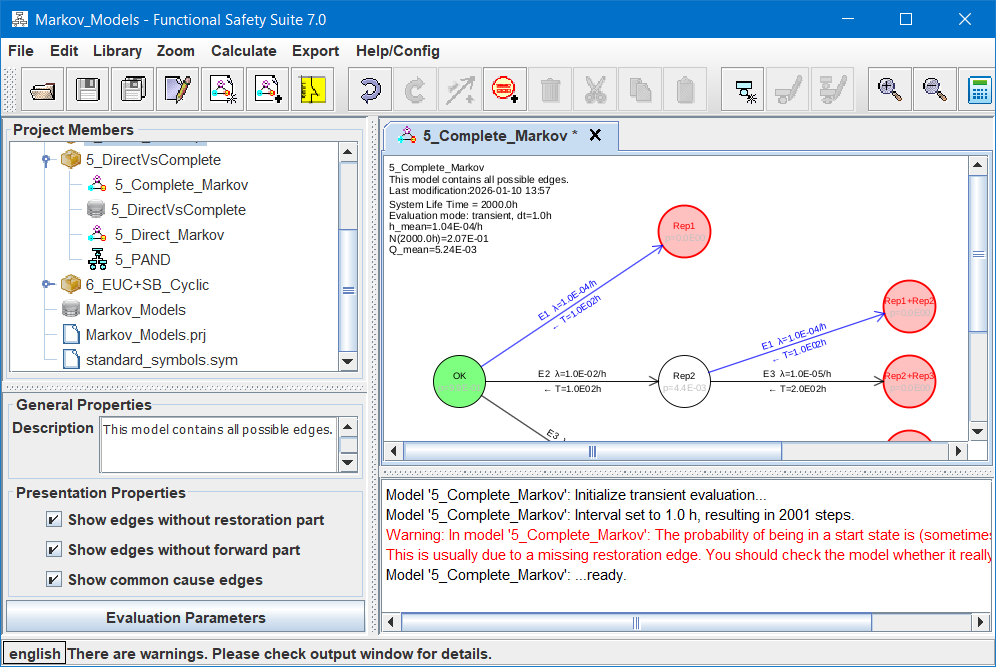Click the zoom in magnifier icon
996x667 pixels.
(888, 90)
